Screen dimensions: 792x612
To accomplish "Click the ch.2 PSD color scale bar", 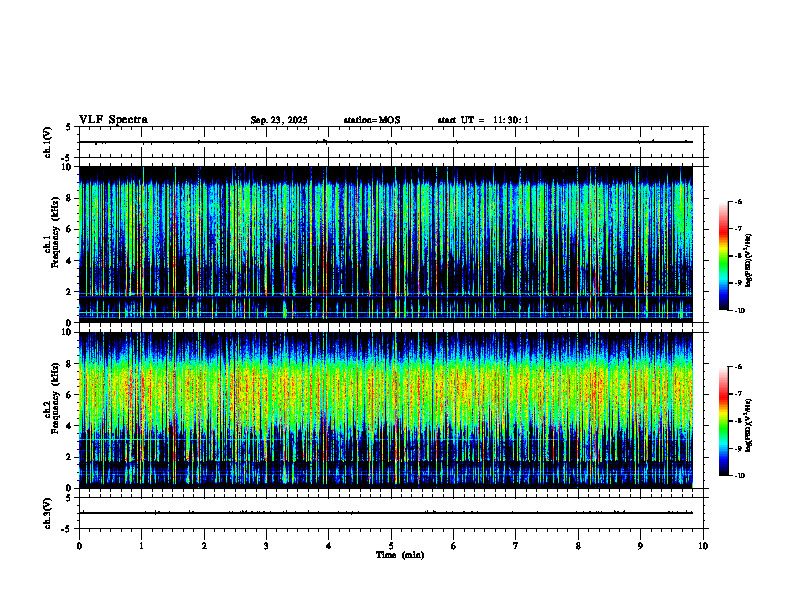I will (x=724, y=421).
